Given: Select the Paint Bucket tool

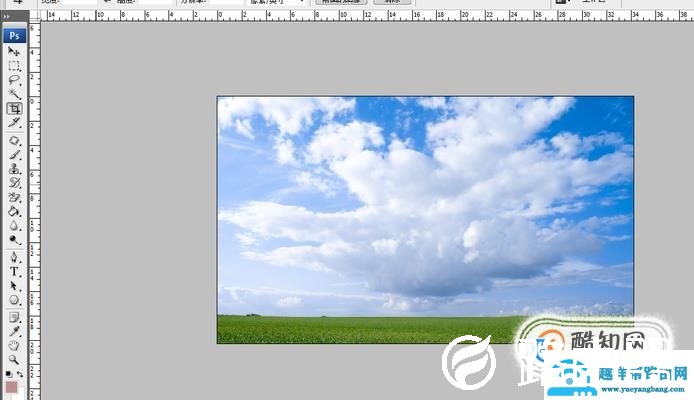Looking at the screenshot, I should pyautogui.click(x=14, y=211).
